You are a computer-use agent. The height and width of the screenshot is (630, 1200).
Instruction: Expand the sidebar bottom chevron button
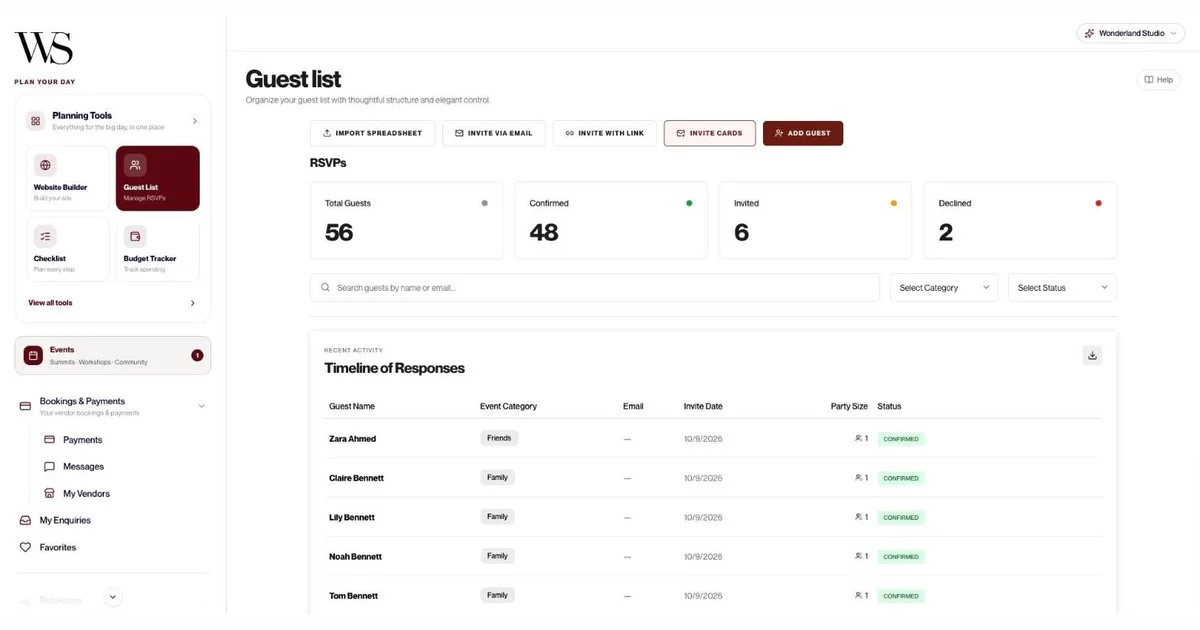click(x=113, y=597)
